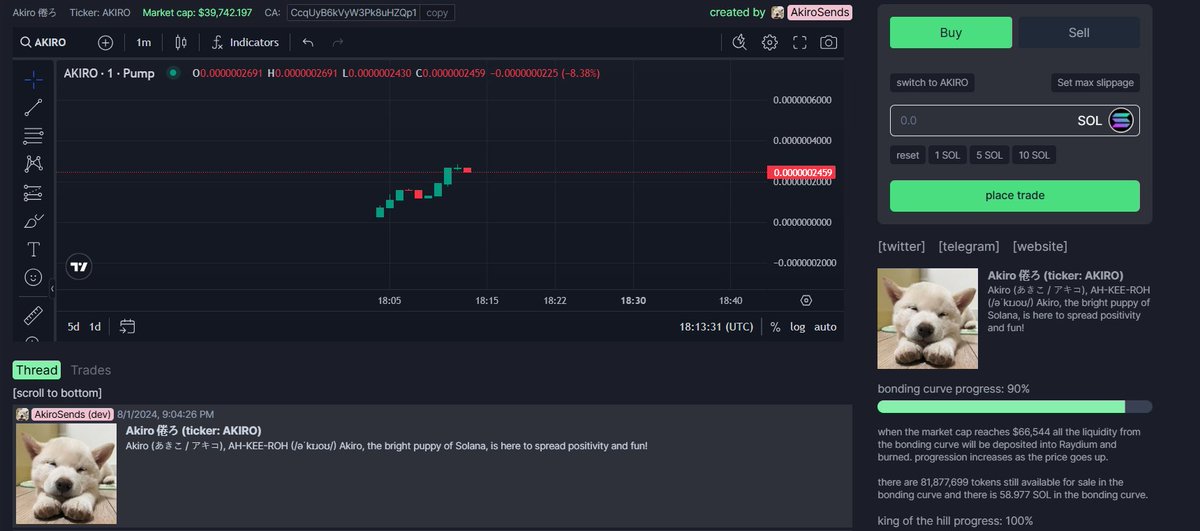Image resolution: width=1200 pixels, height=531 pixels.
Task: Reset the trade amount
Action: [x=907, y=155]
